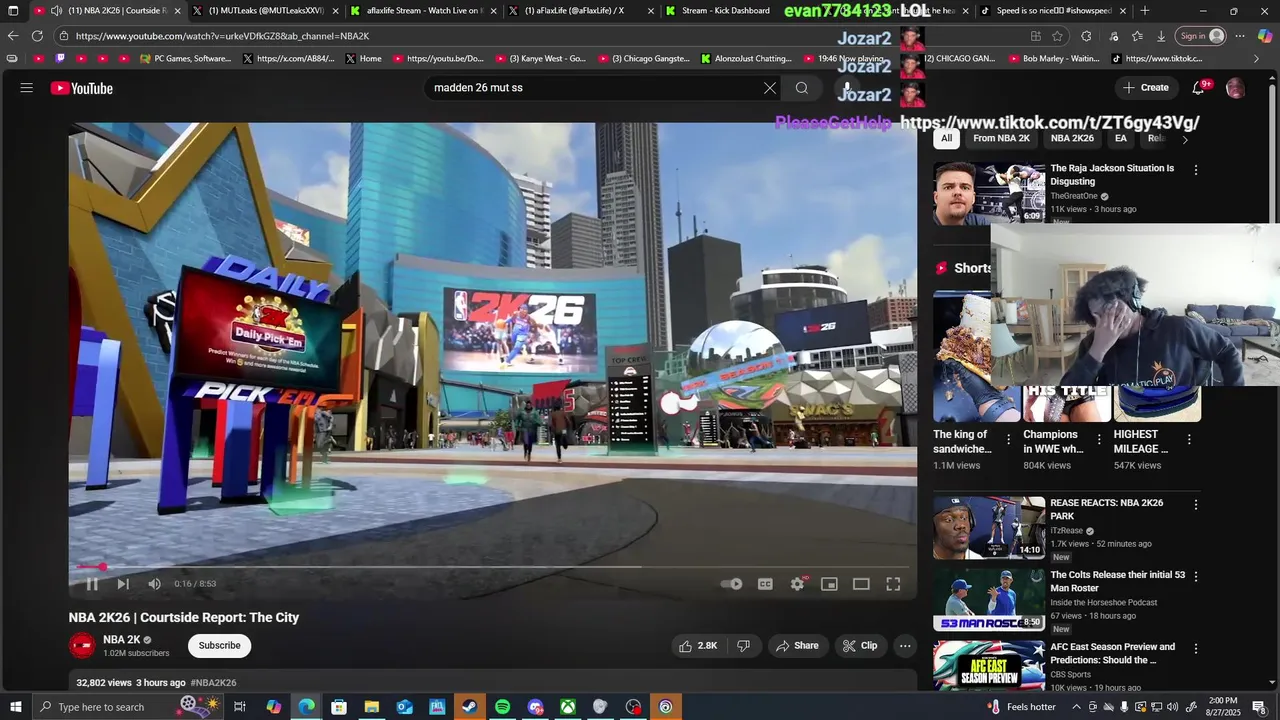
Task: Pause the video playback
Action: (x=92, y=584)
